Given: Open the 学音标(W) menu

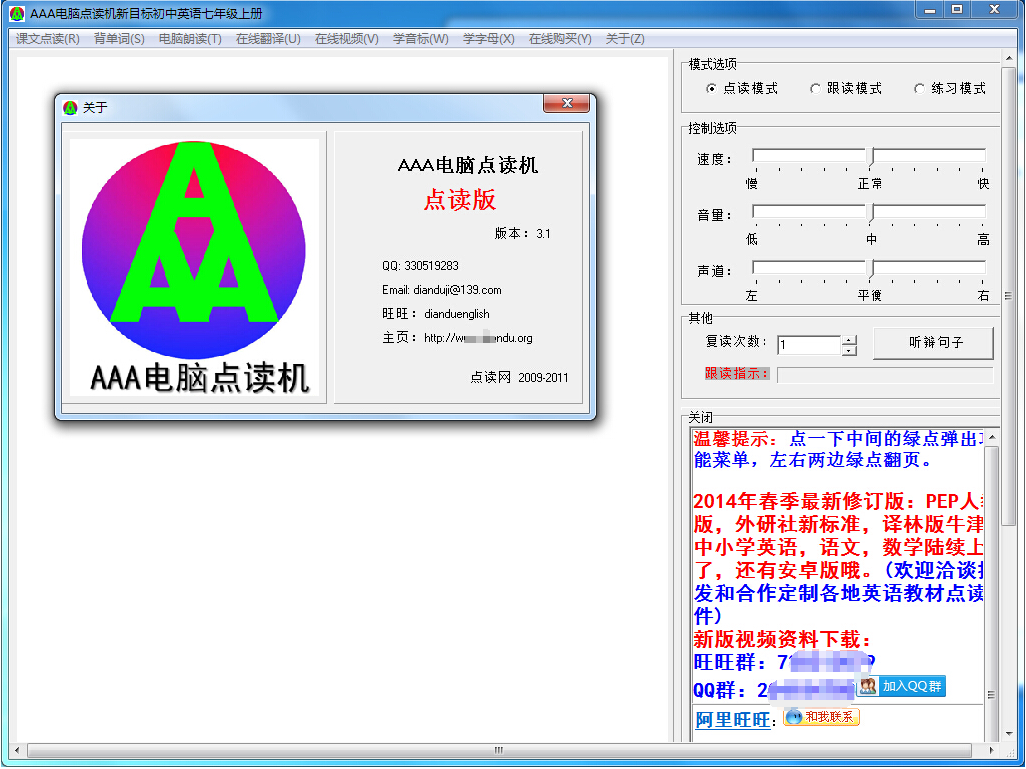Looking at the screenshot, I should (x=421, y=39).
